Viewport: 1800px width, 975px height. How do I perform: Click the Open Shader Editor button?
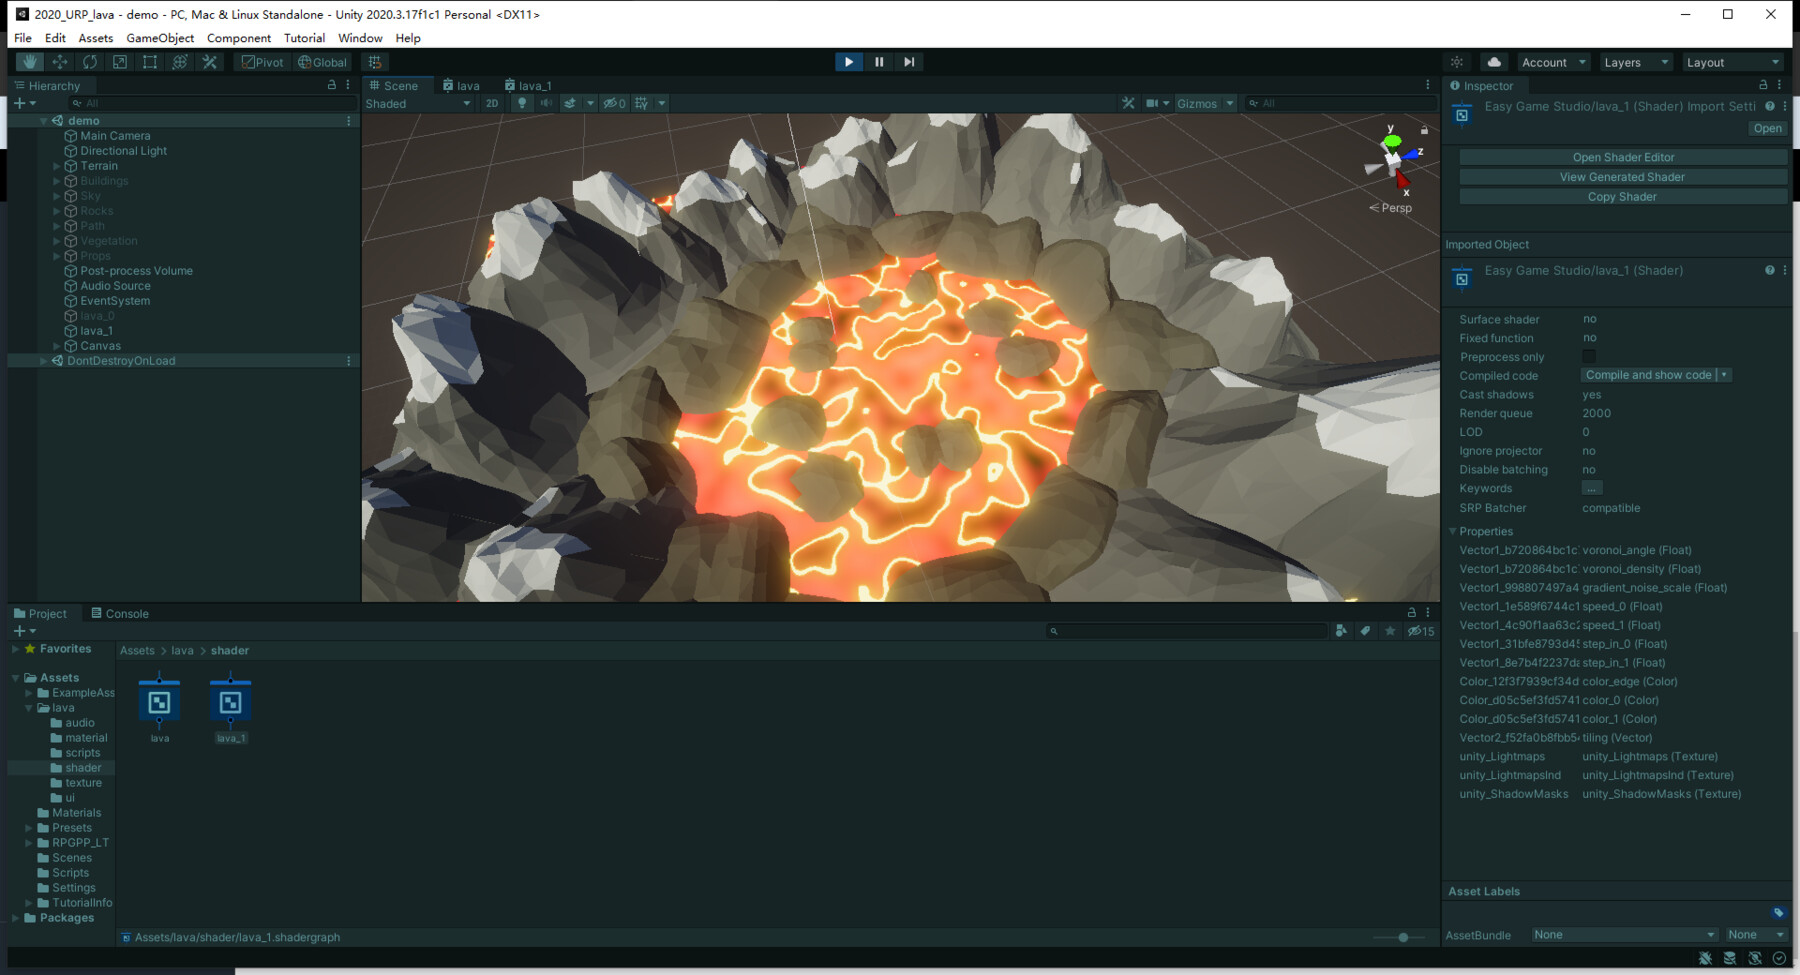[x=1621, y=156]
